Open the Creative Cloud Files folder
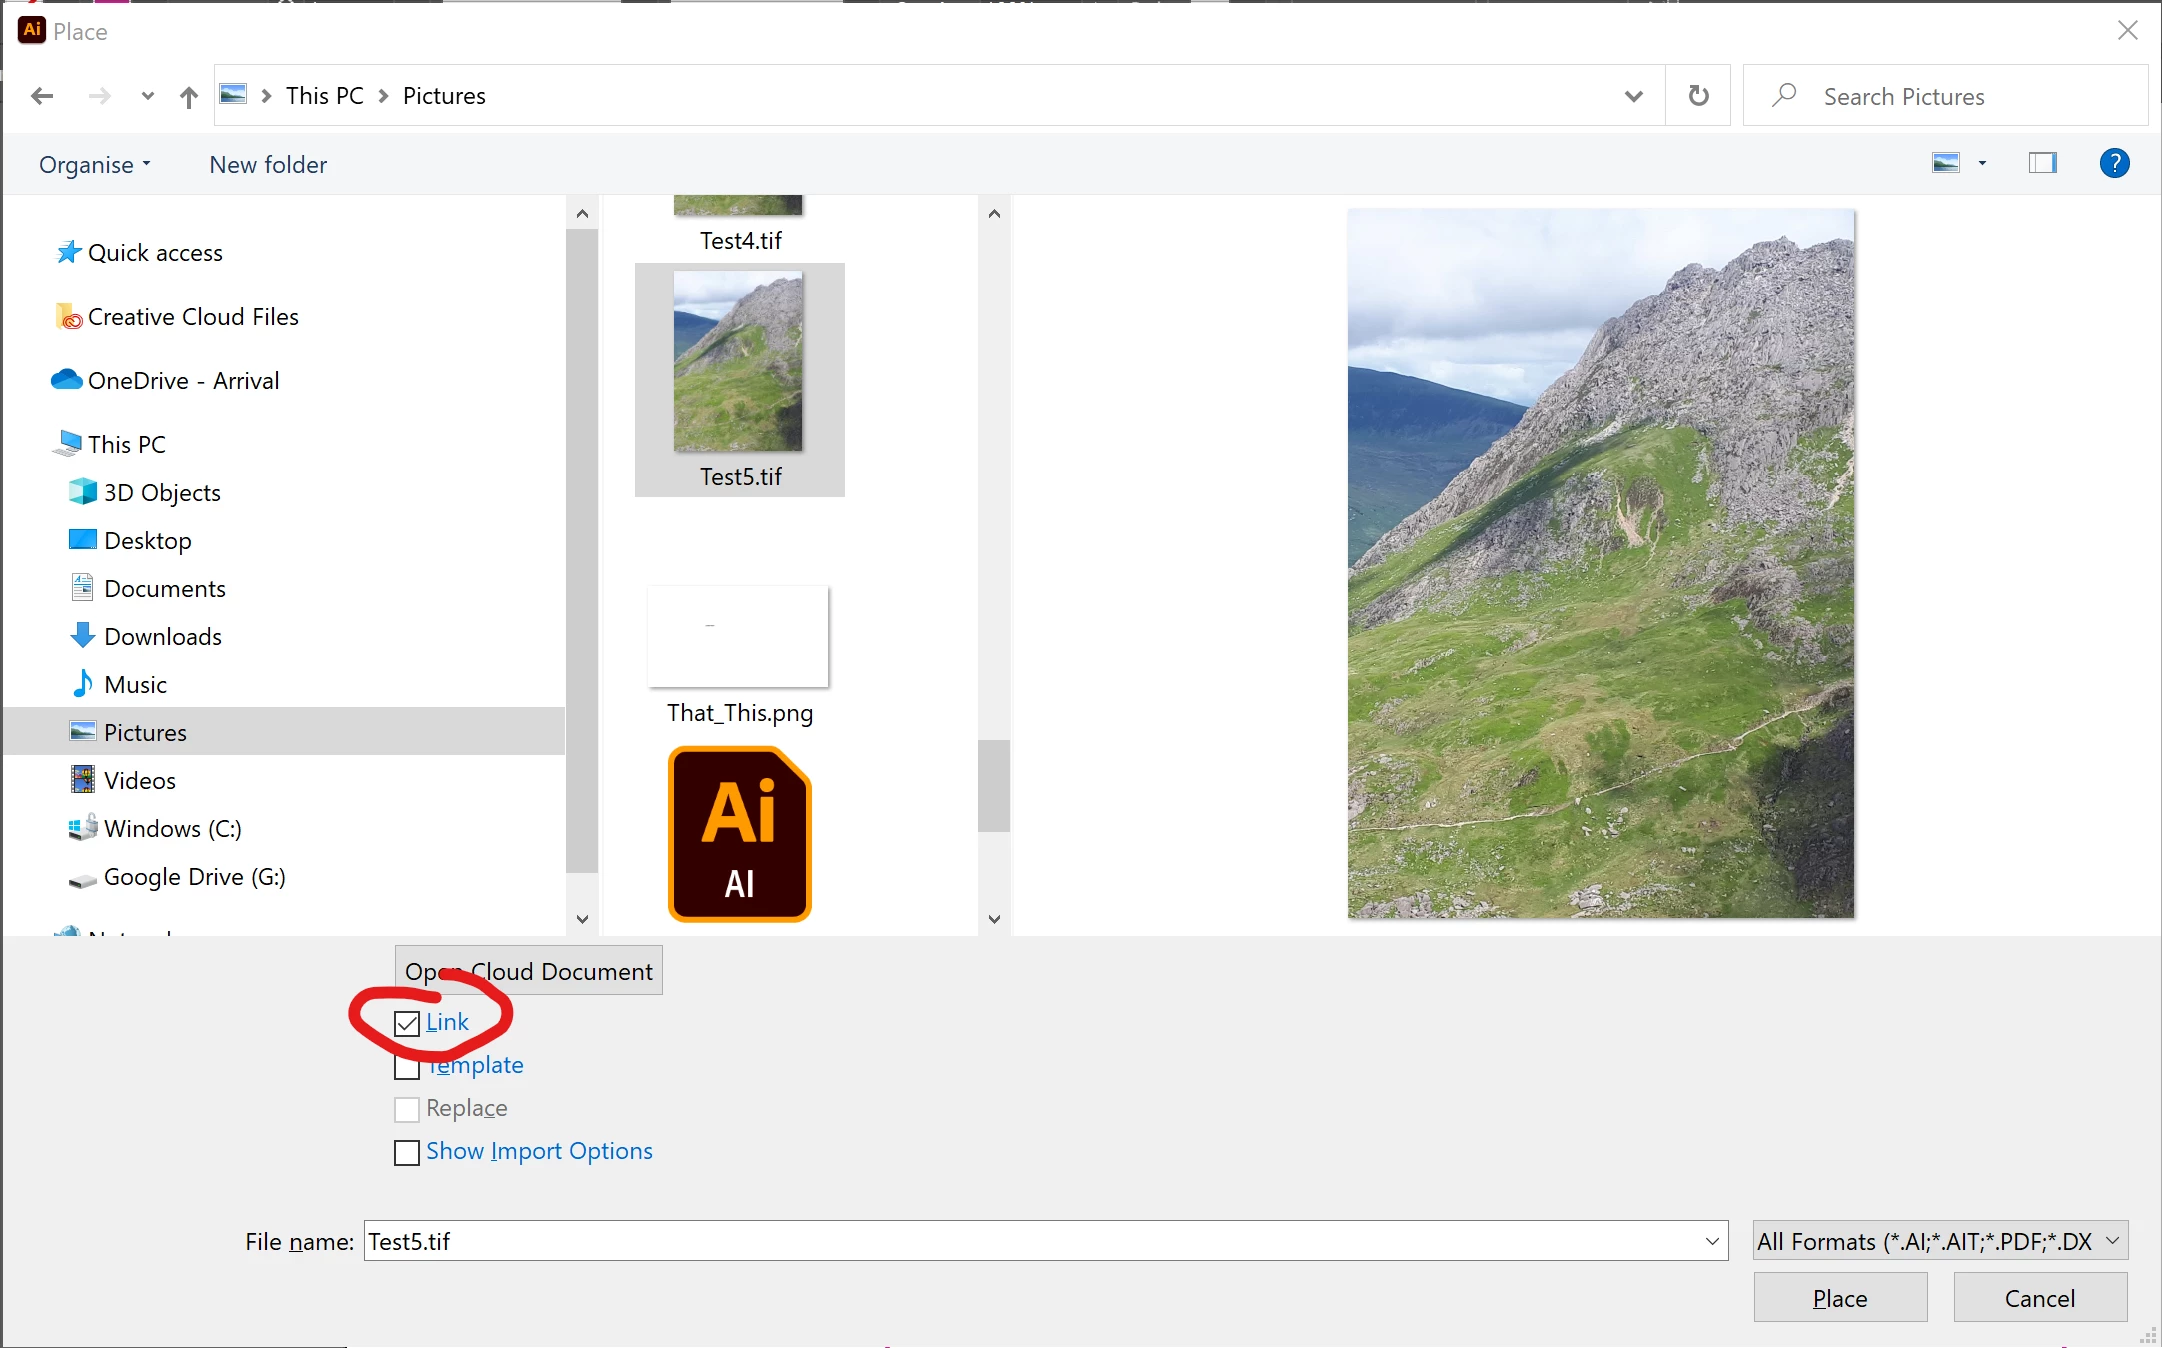This screenshot has width=2162, height=1348. click(x=192, y=317)
